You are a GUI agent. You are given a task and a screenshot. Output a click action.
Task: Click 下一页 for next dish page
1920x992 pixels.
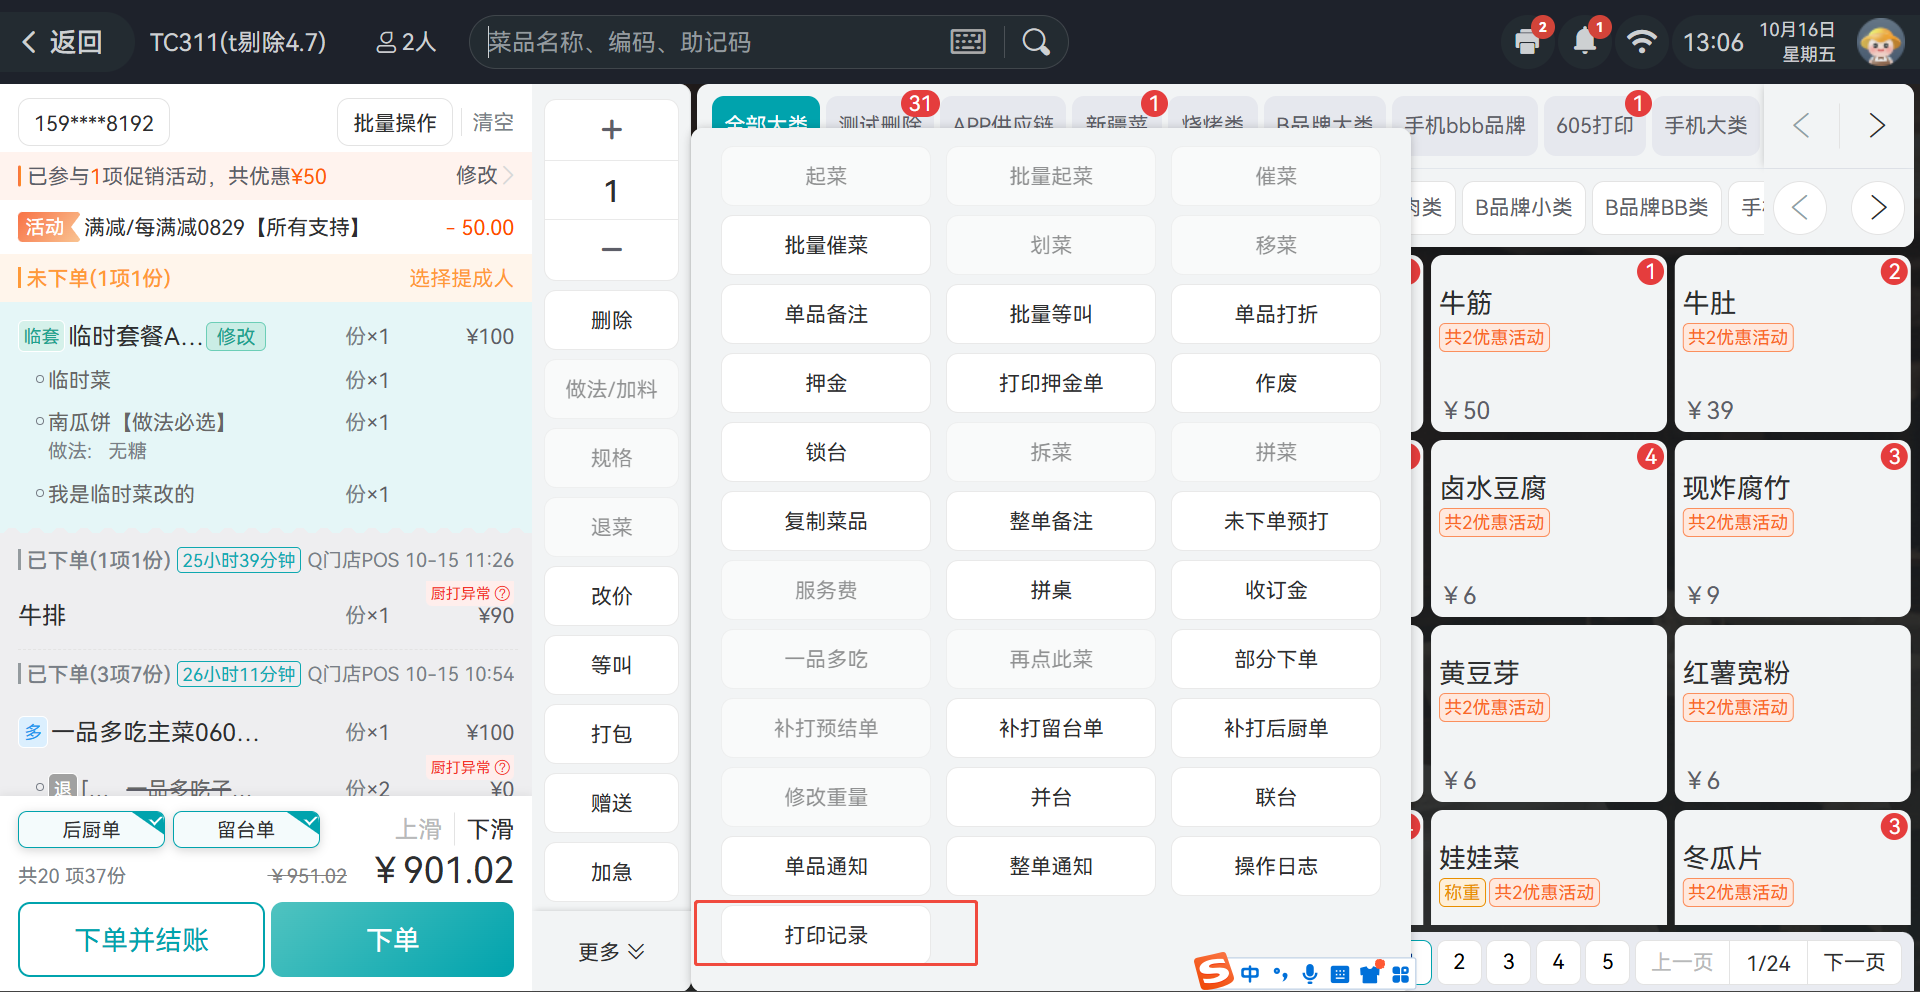1853,962
